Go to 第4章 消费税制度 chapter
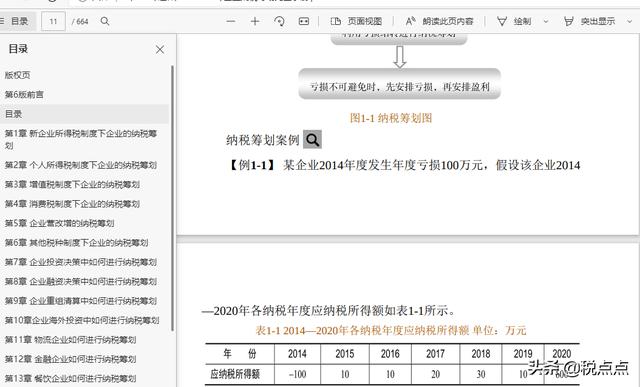Image resolution: width=640 pixels, height=387 pixels. (x=72, y=204)
